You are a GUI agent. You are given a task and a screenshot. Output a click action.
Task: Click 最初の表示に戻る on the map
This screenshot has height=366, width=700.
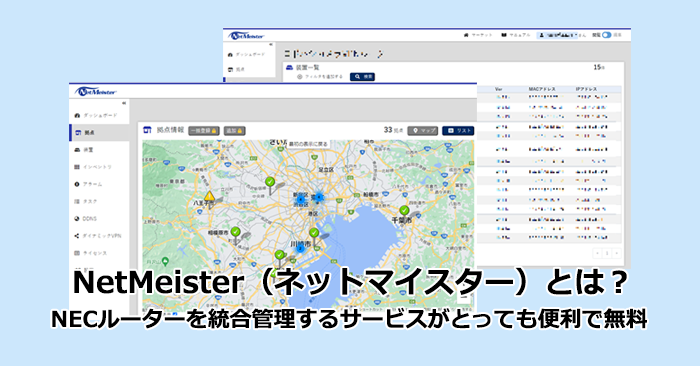[x=308, y=144]
